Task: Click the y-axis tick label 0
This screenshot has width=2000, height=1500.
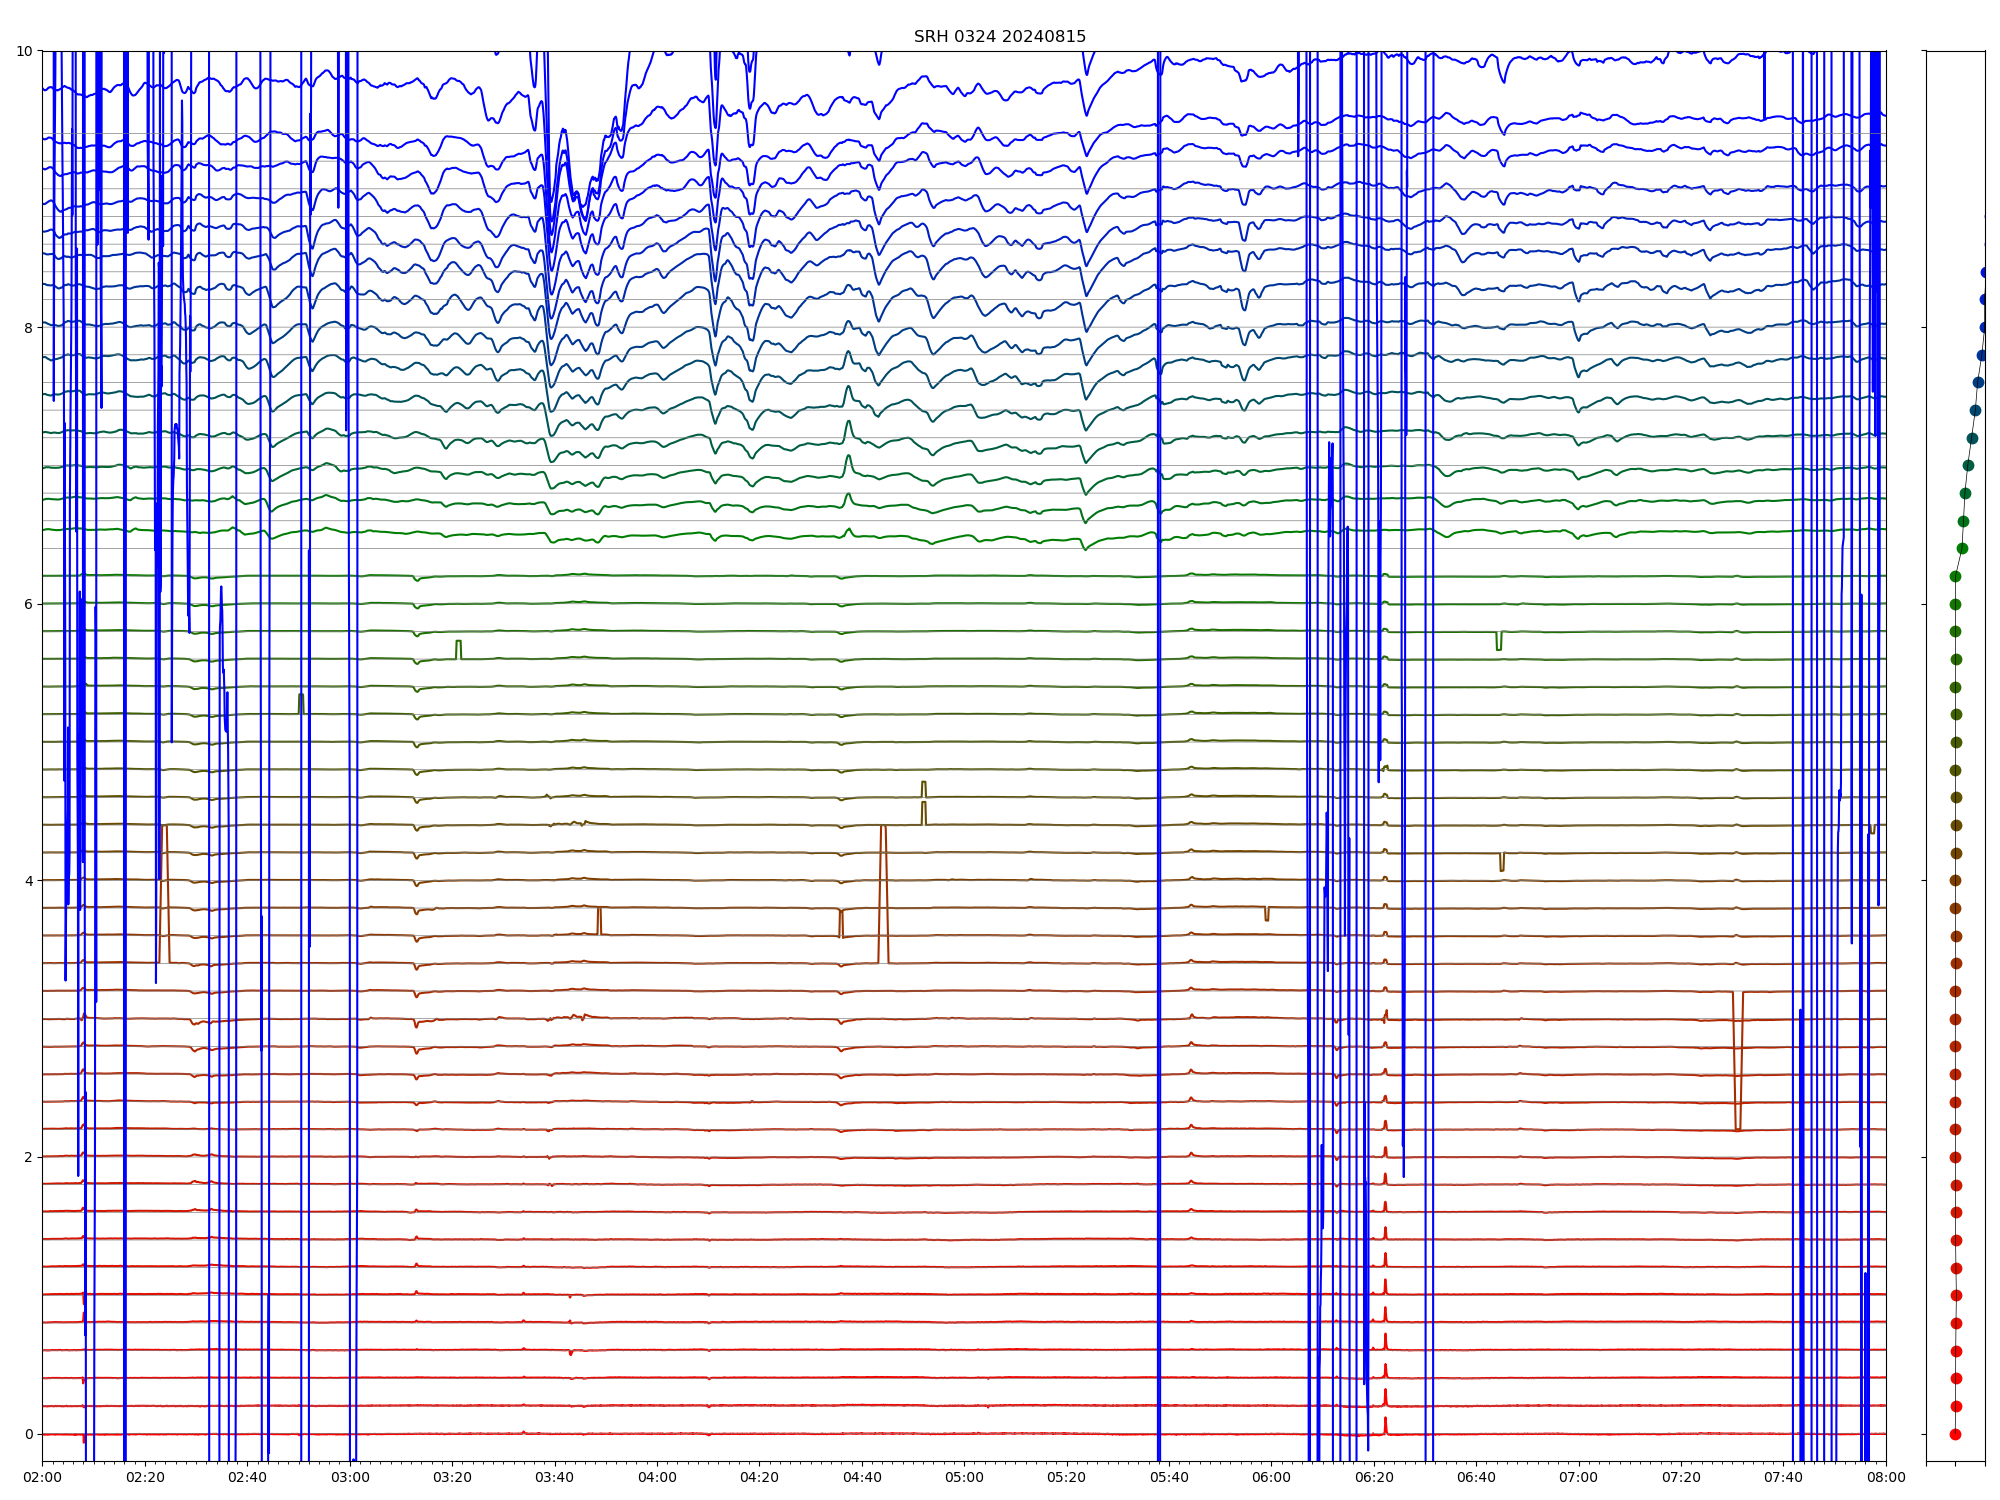Action: coord(29,1434)
